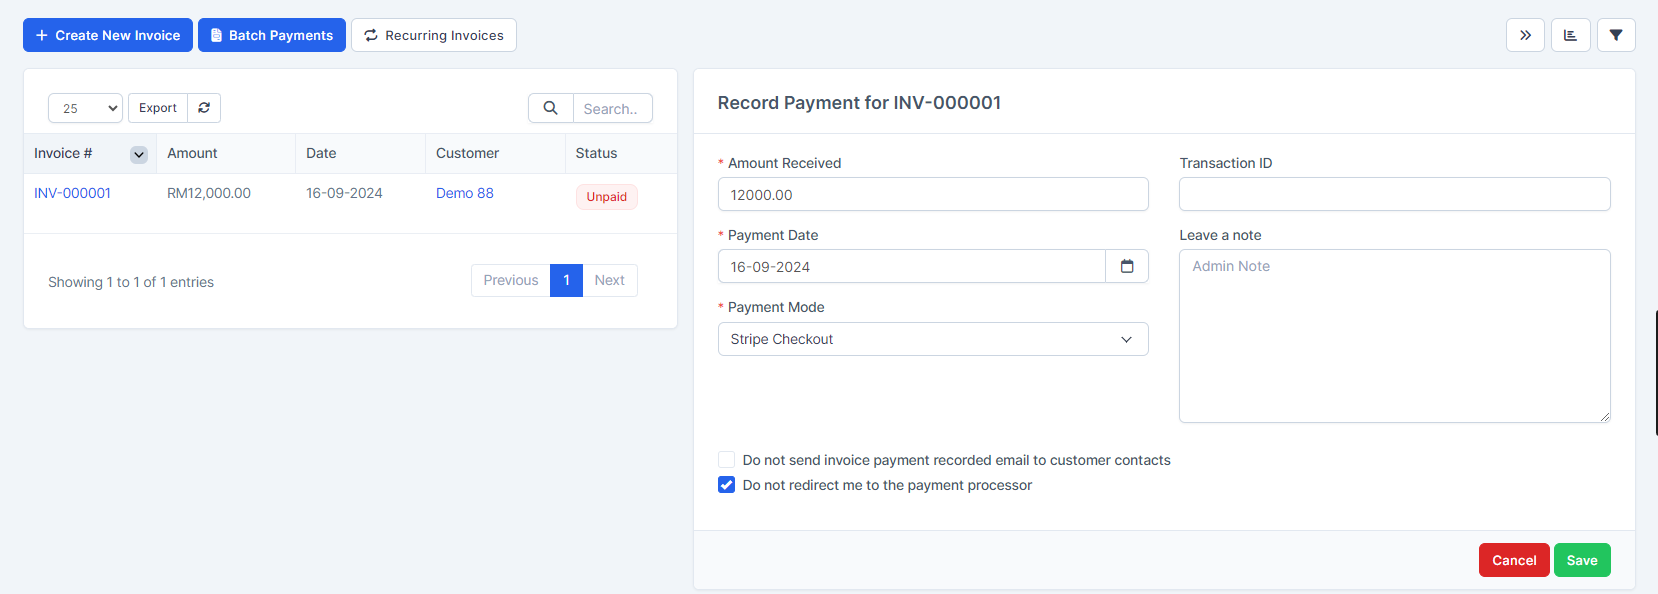The image size is (1658, 594).
Task: Click the refresh table icon next to Export
Action: tap(204, 108)
